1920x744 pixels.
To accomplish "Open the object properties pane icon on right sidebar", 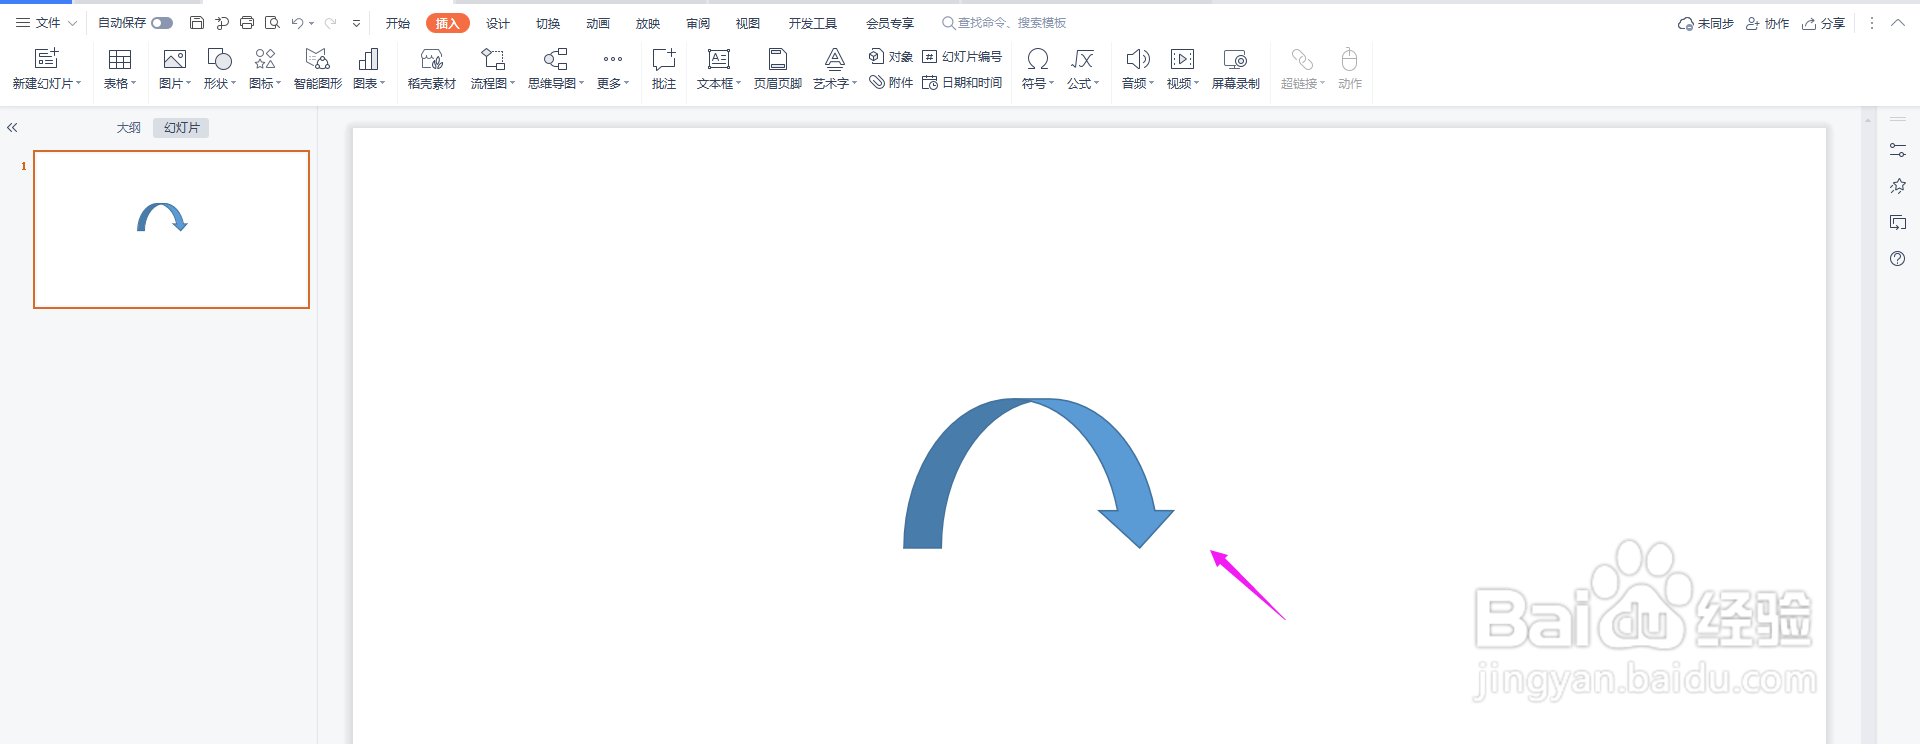I will [x=1898, y=150].
